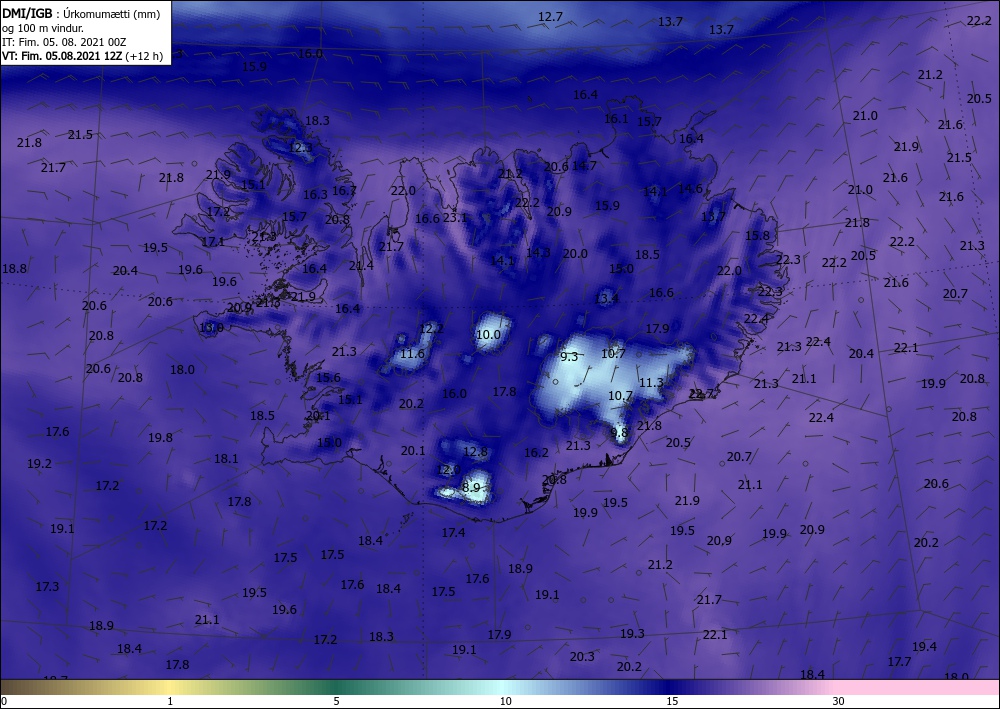Click the 17.3 value in the southwest ocean

tap(47, 586)
